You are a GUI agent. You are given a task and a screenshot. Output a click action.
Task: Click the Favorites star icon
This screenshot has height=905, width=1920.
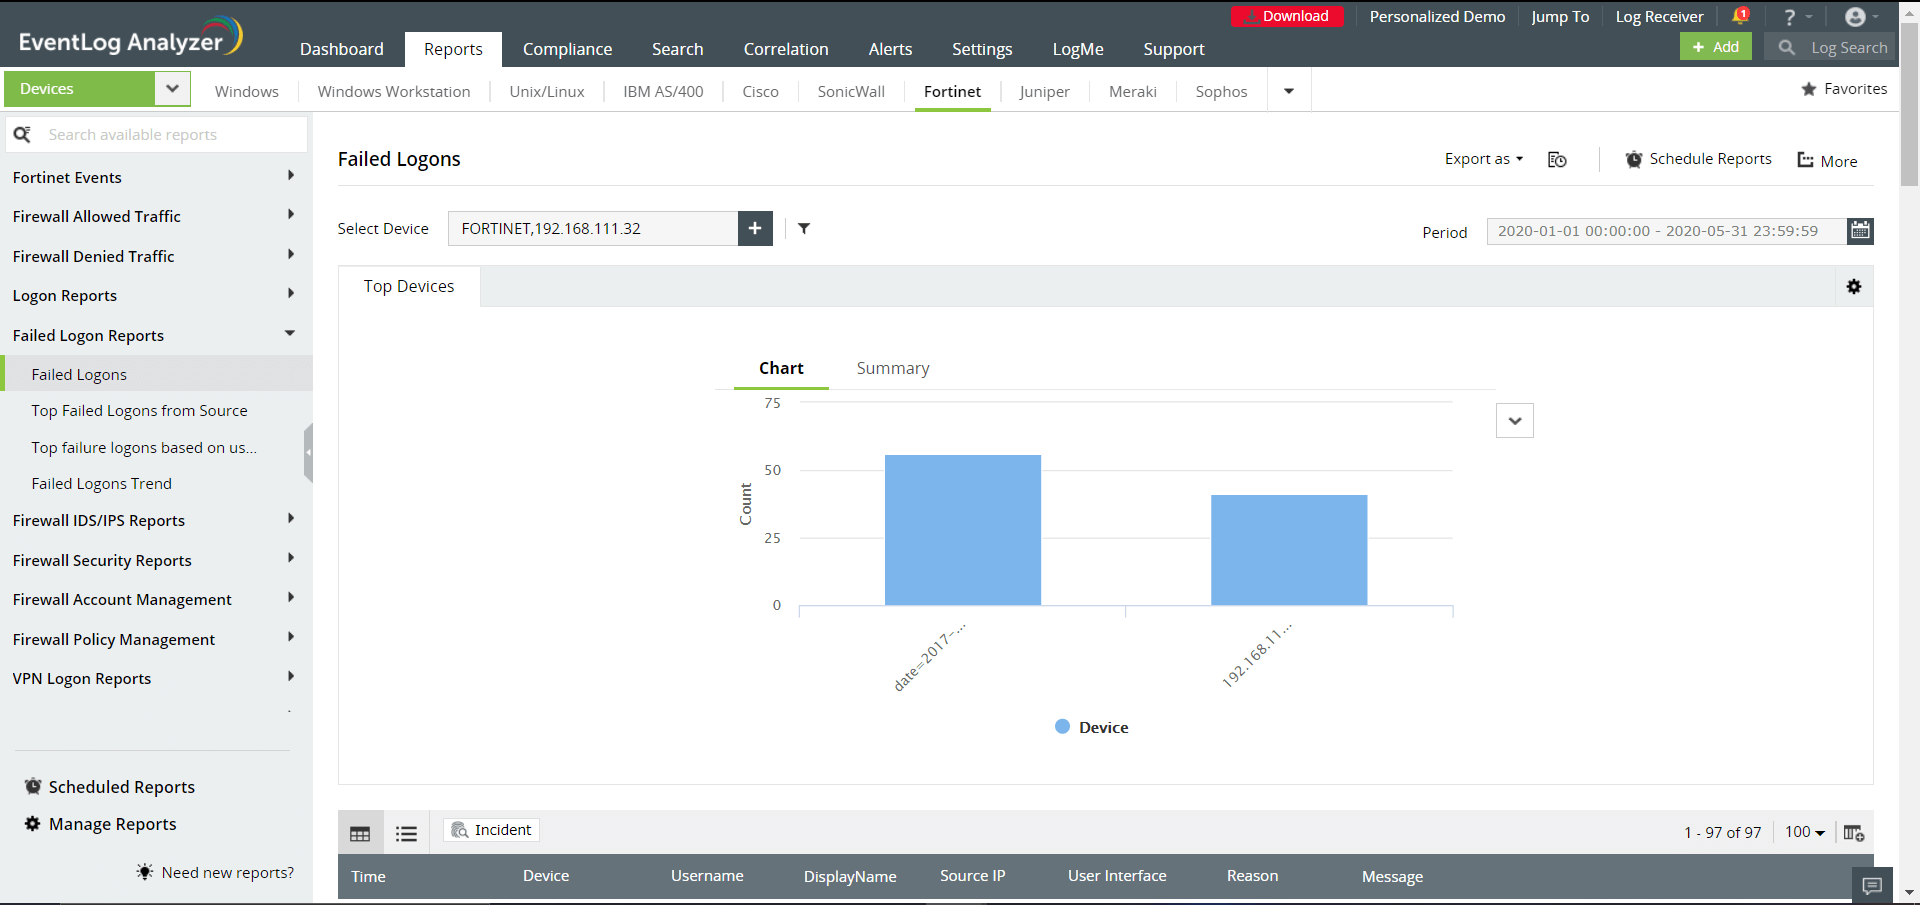click(1809, 89)
